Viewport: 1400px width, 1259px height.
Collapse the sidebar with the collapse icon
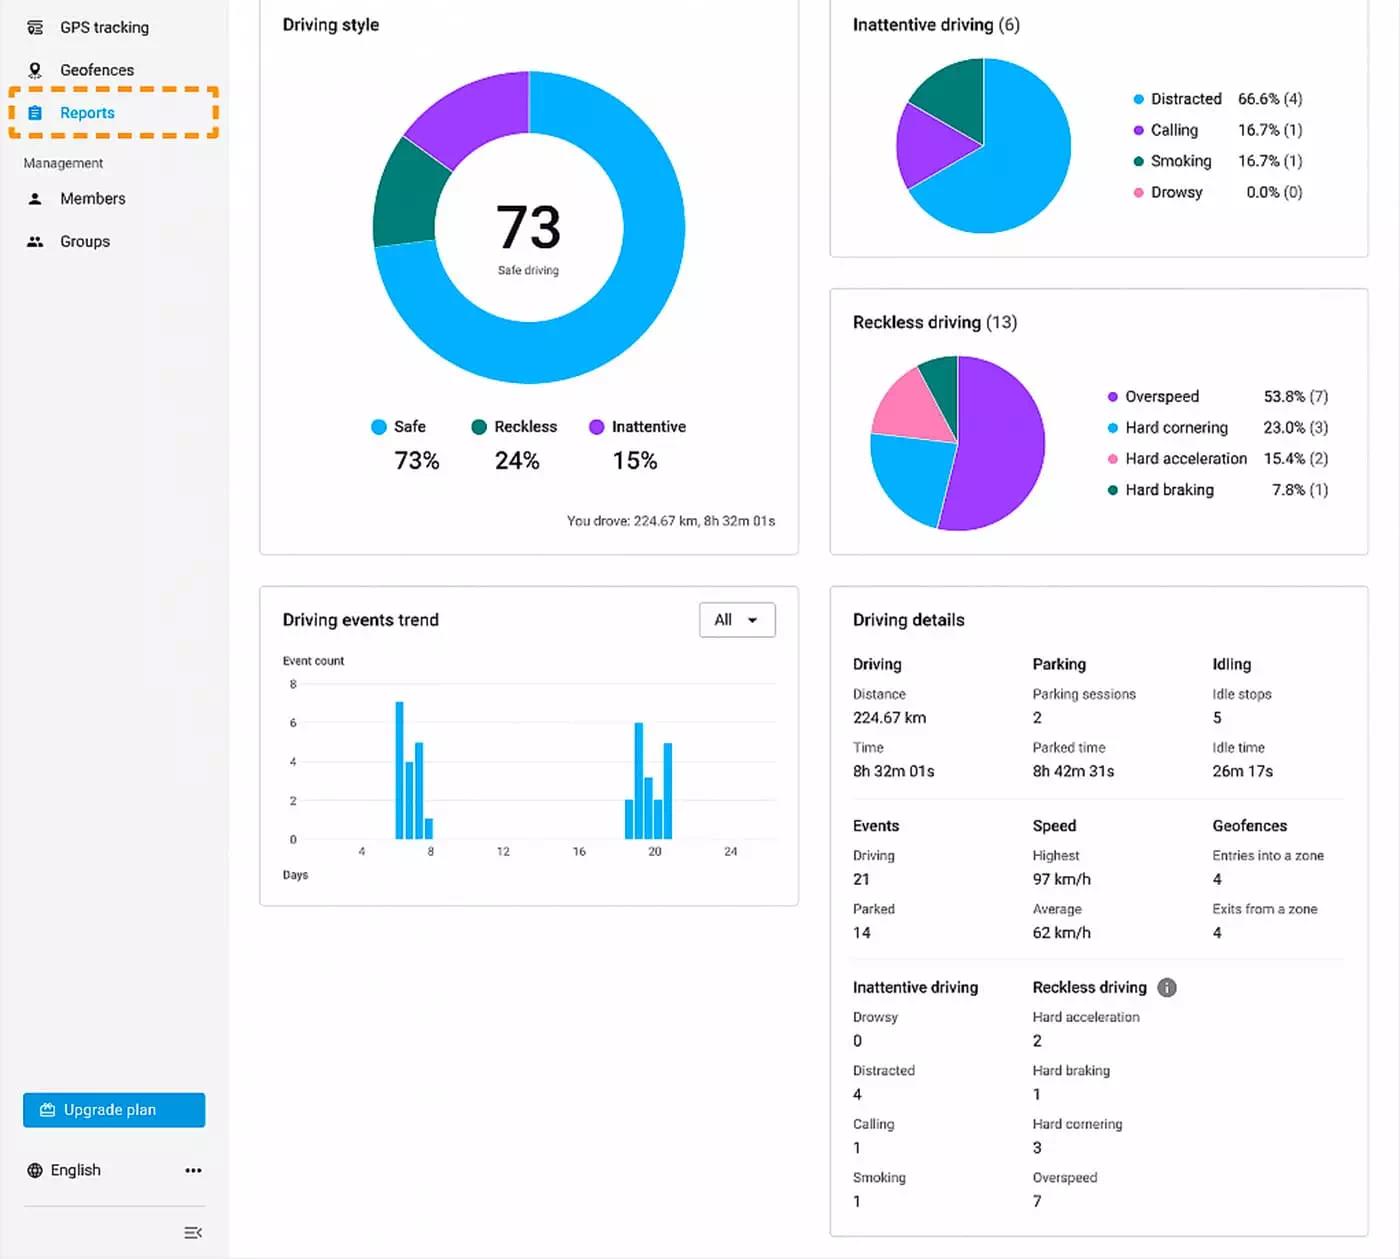193,1232
